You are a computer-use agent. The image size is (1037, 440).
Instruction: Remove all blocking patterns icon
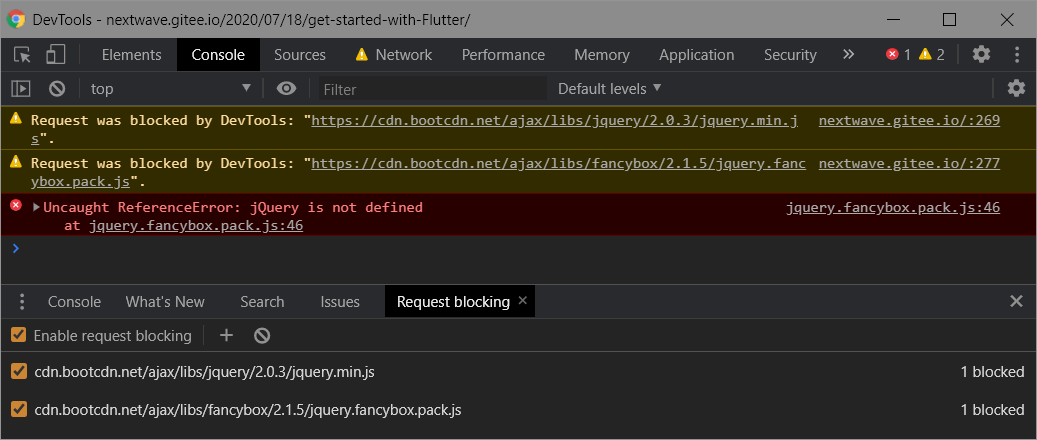(x=262, y=335)
